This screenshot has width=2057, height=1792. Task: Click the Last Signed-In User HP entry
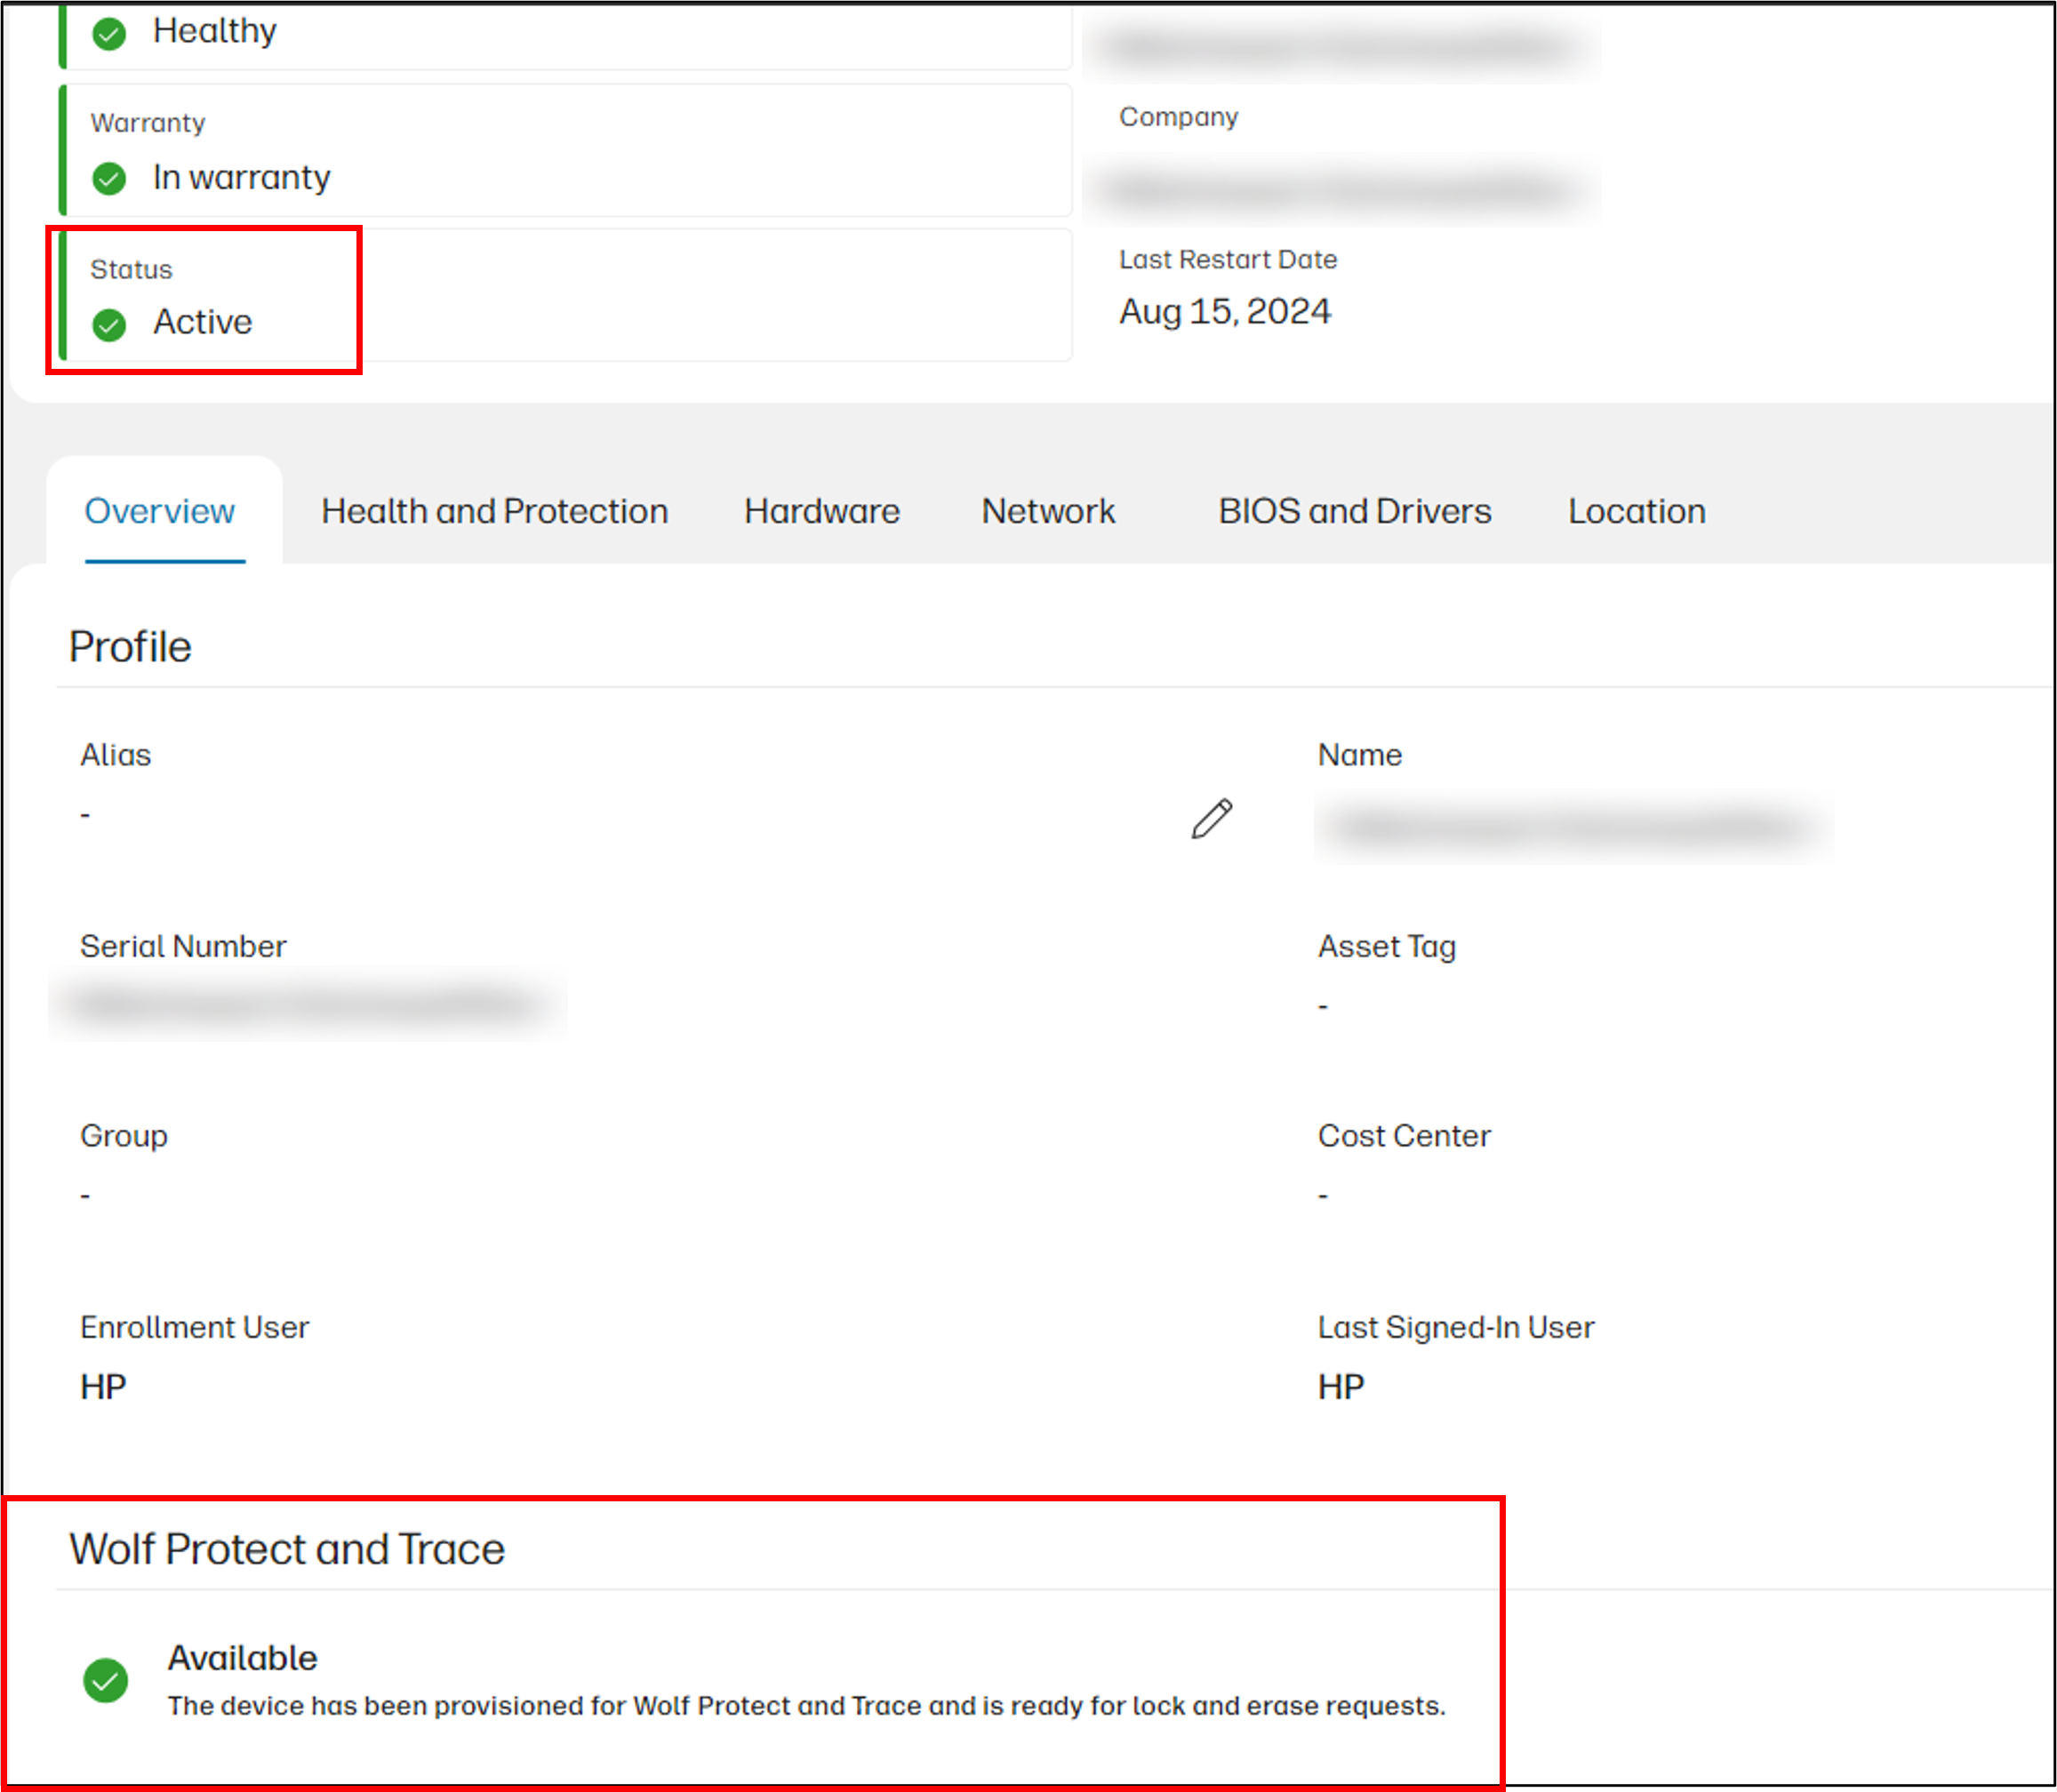tap(1340, 1386)
